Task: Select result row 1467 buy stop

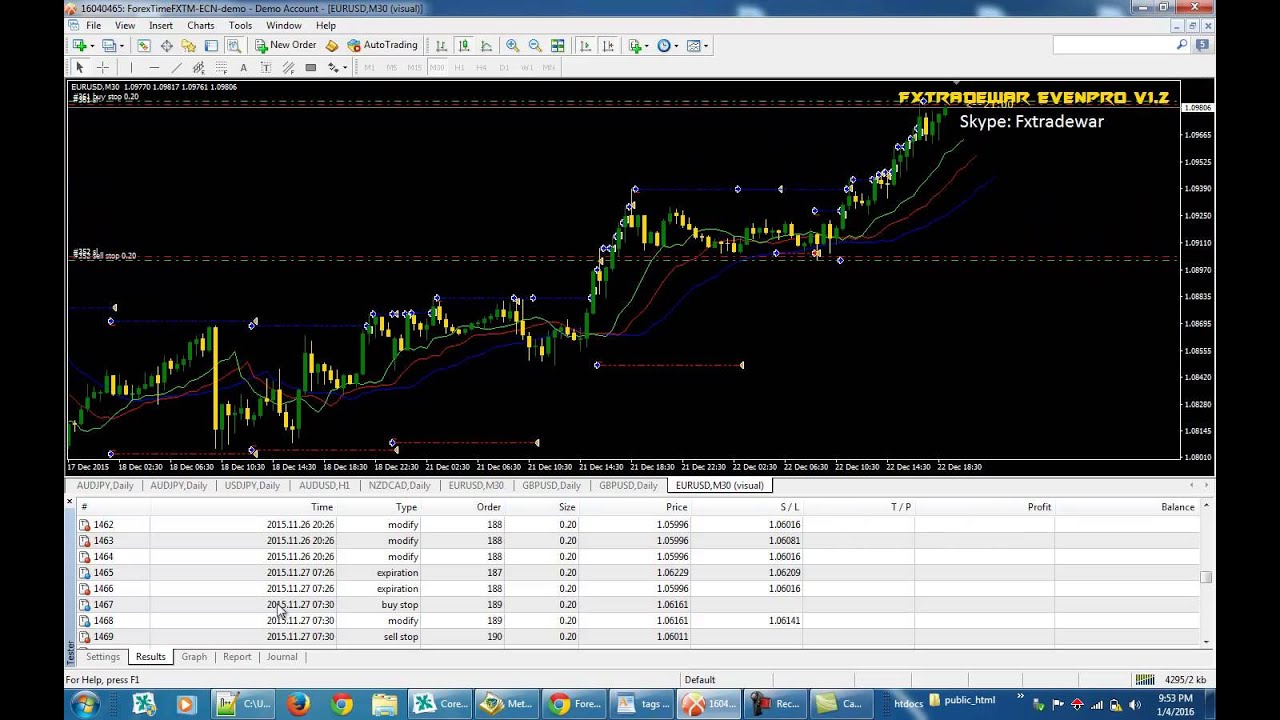Action: tap(640, 605)
